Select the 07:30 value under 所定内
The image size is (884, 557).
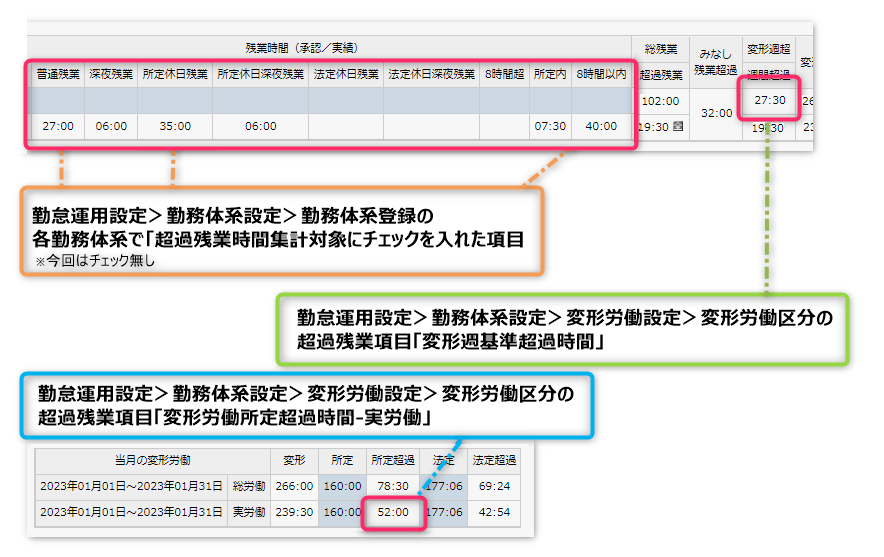[550, 126]
